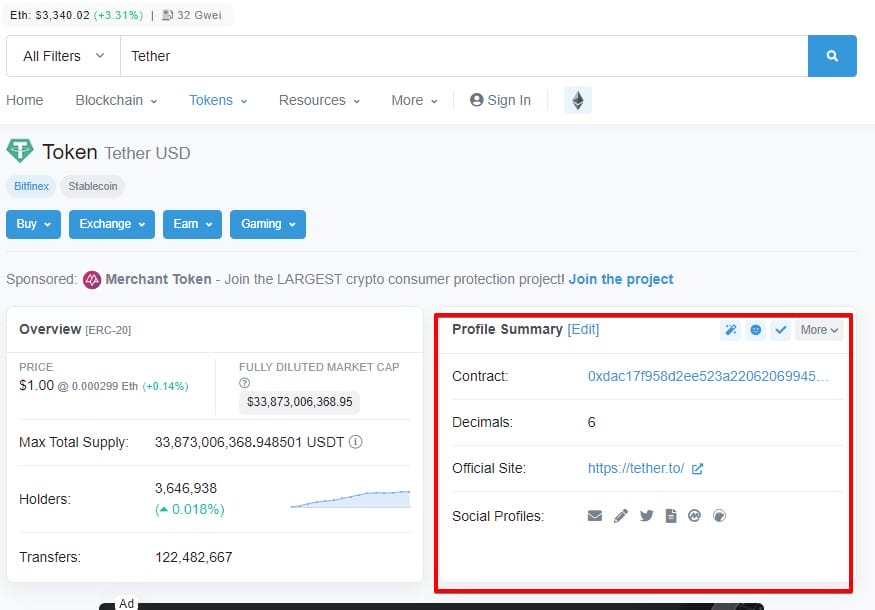Open the Ethereum network logo icon
Screen dimensions: 875x610
578,100
